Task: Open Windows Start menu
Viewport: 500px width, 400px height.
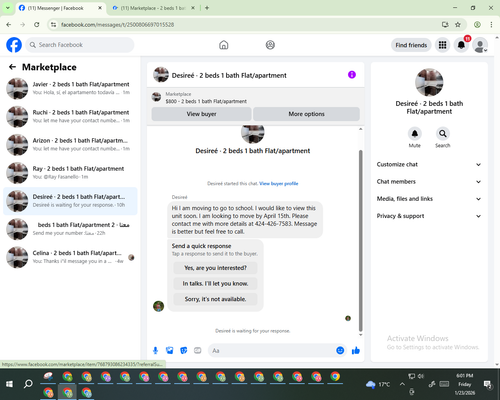Action: coord(9,384)
